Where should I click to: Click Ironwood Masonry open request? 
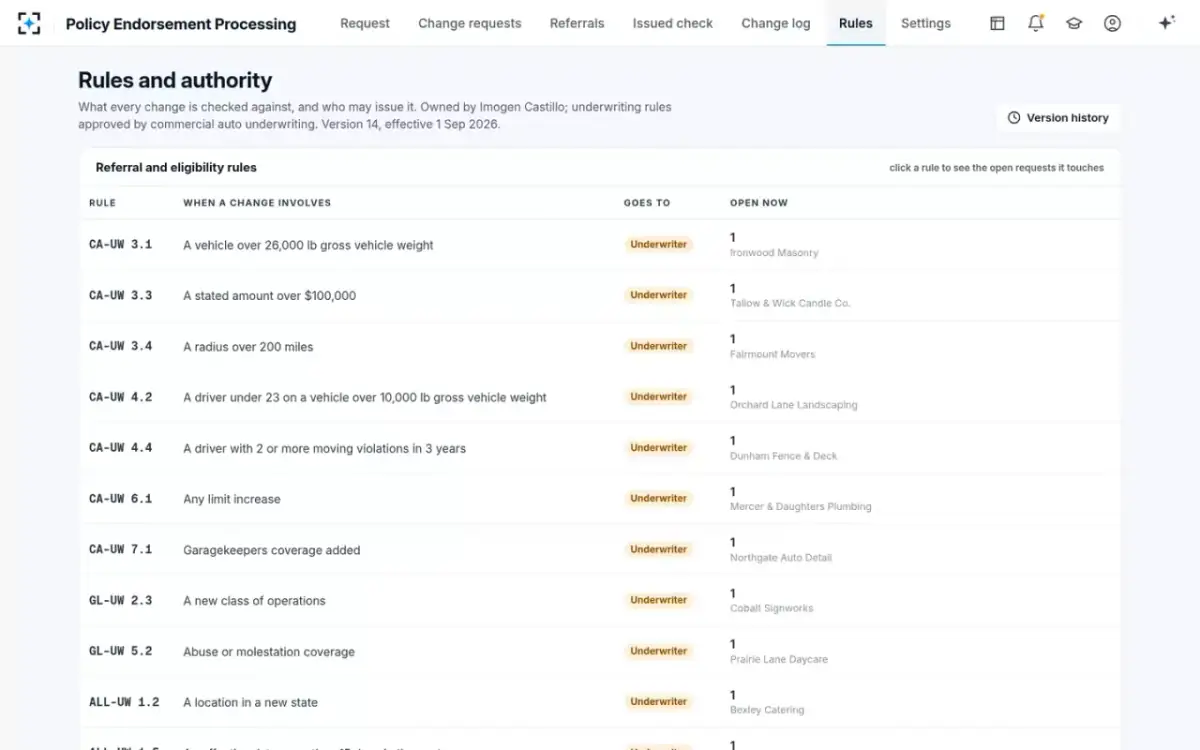pos(774,253)
